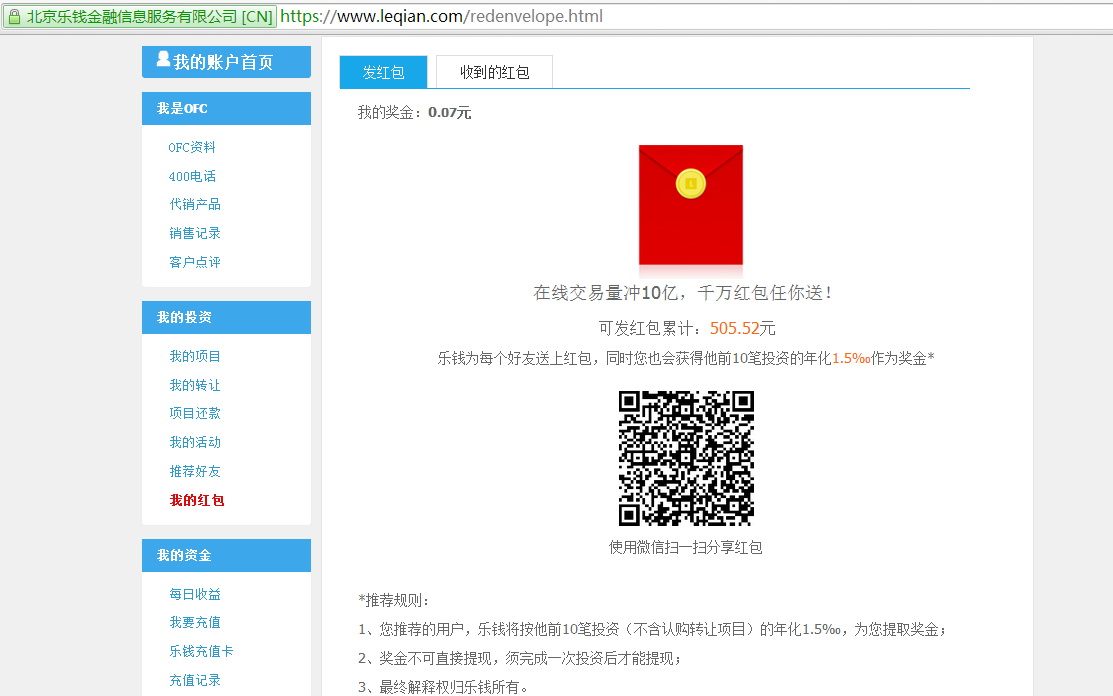Open the 充值记录 link
Screen dimensions: 1113x696
(195, 680)
